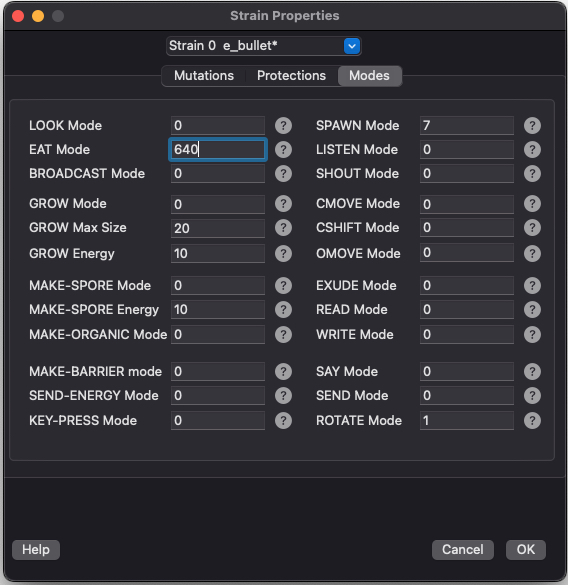This screenshot has width=568, height=585.
Task: Select the Modes tab
Action: 369,76
